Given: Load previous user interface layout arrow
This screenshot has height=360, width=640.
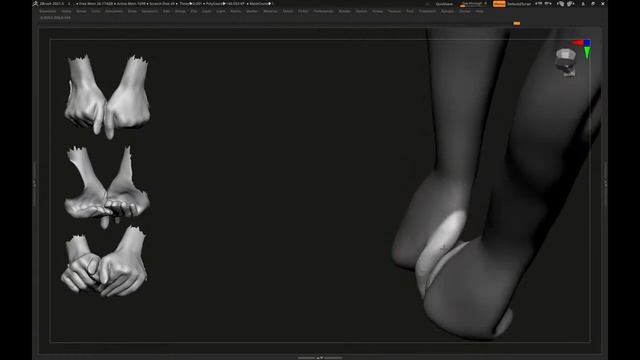Looking at the screenshot, I should (x=538, y=4).
